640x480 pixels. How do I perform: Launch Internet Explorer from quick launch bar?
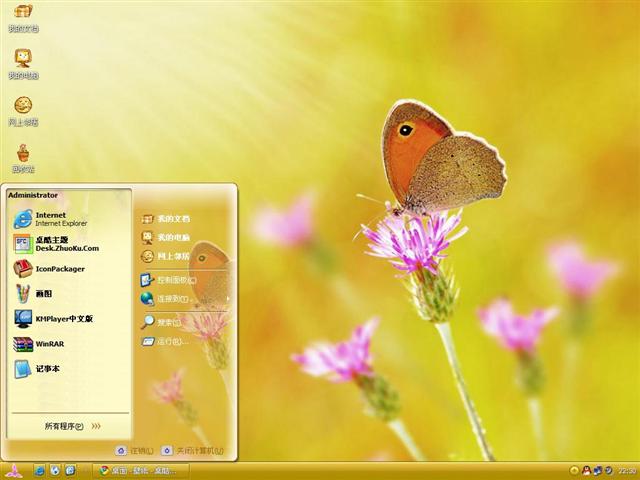40,471
